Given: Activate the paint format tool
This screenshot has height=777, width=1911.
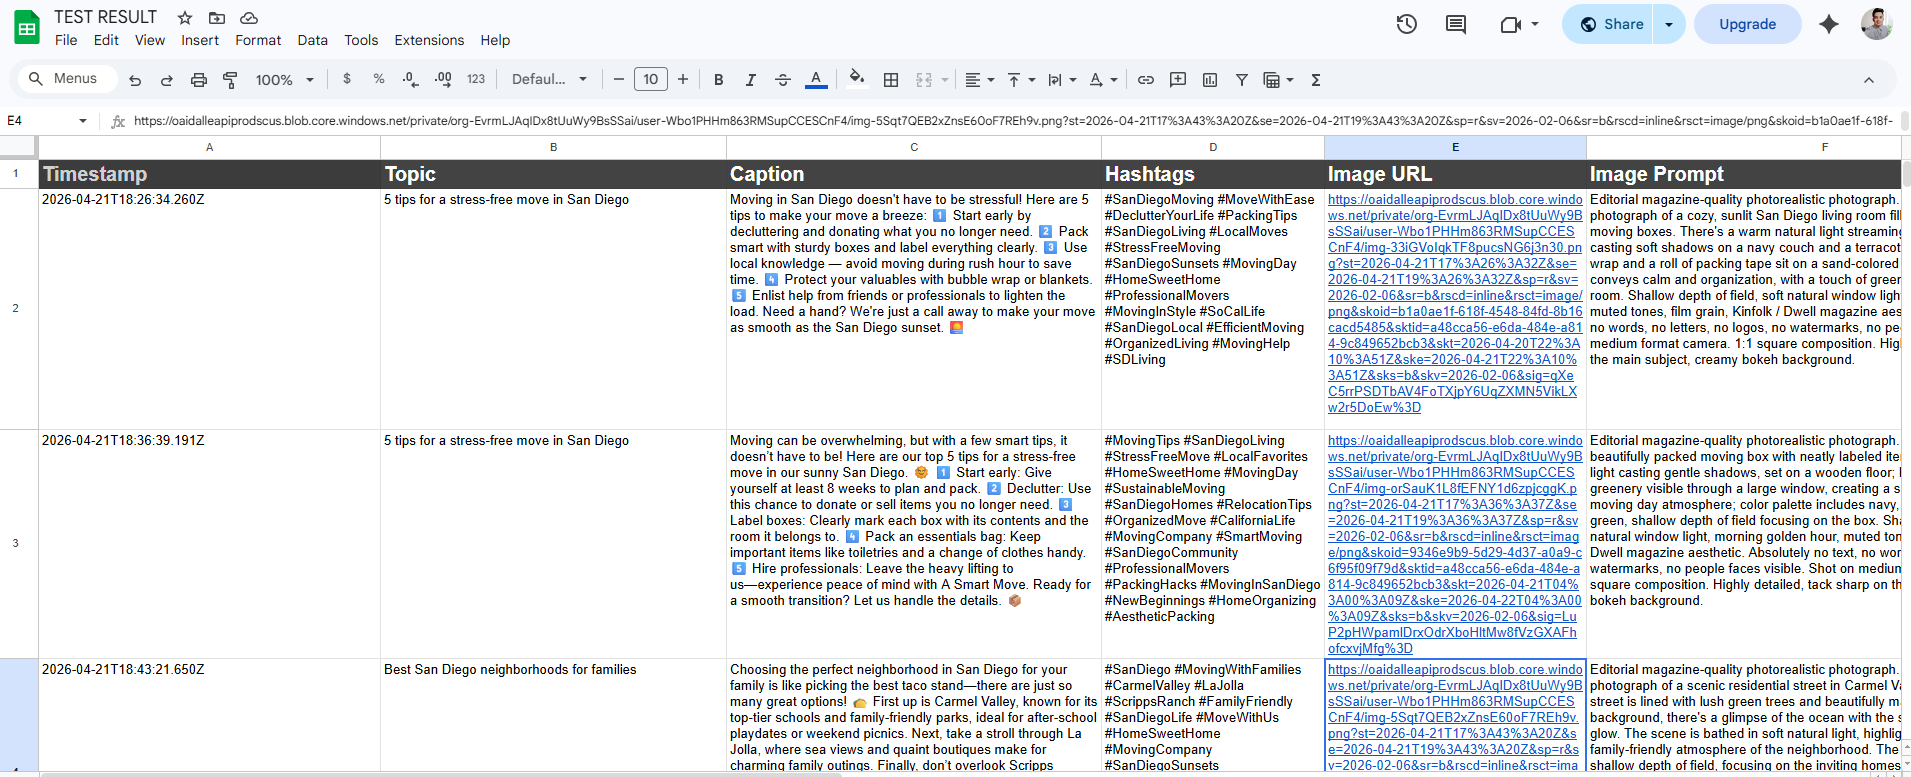Looking at the screenshot, I should 230,80.
